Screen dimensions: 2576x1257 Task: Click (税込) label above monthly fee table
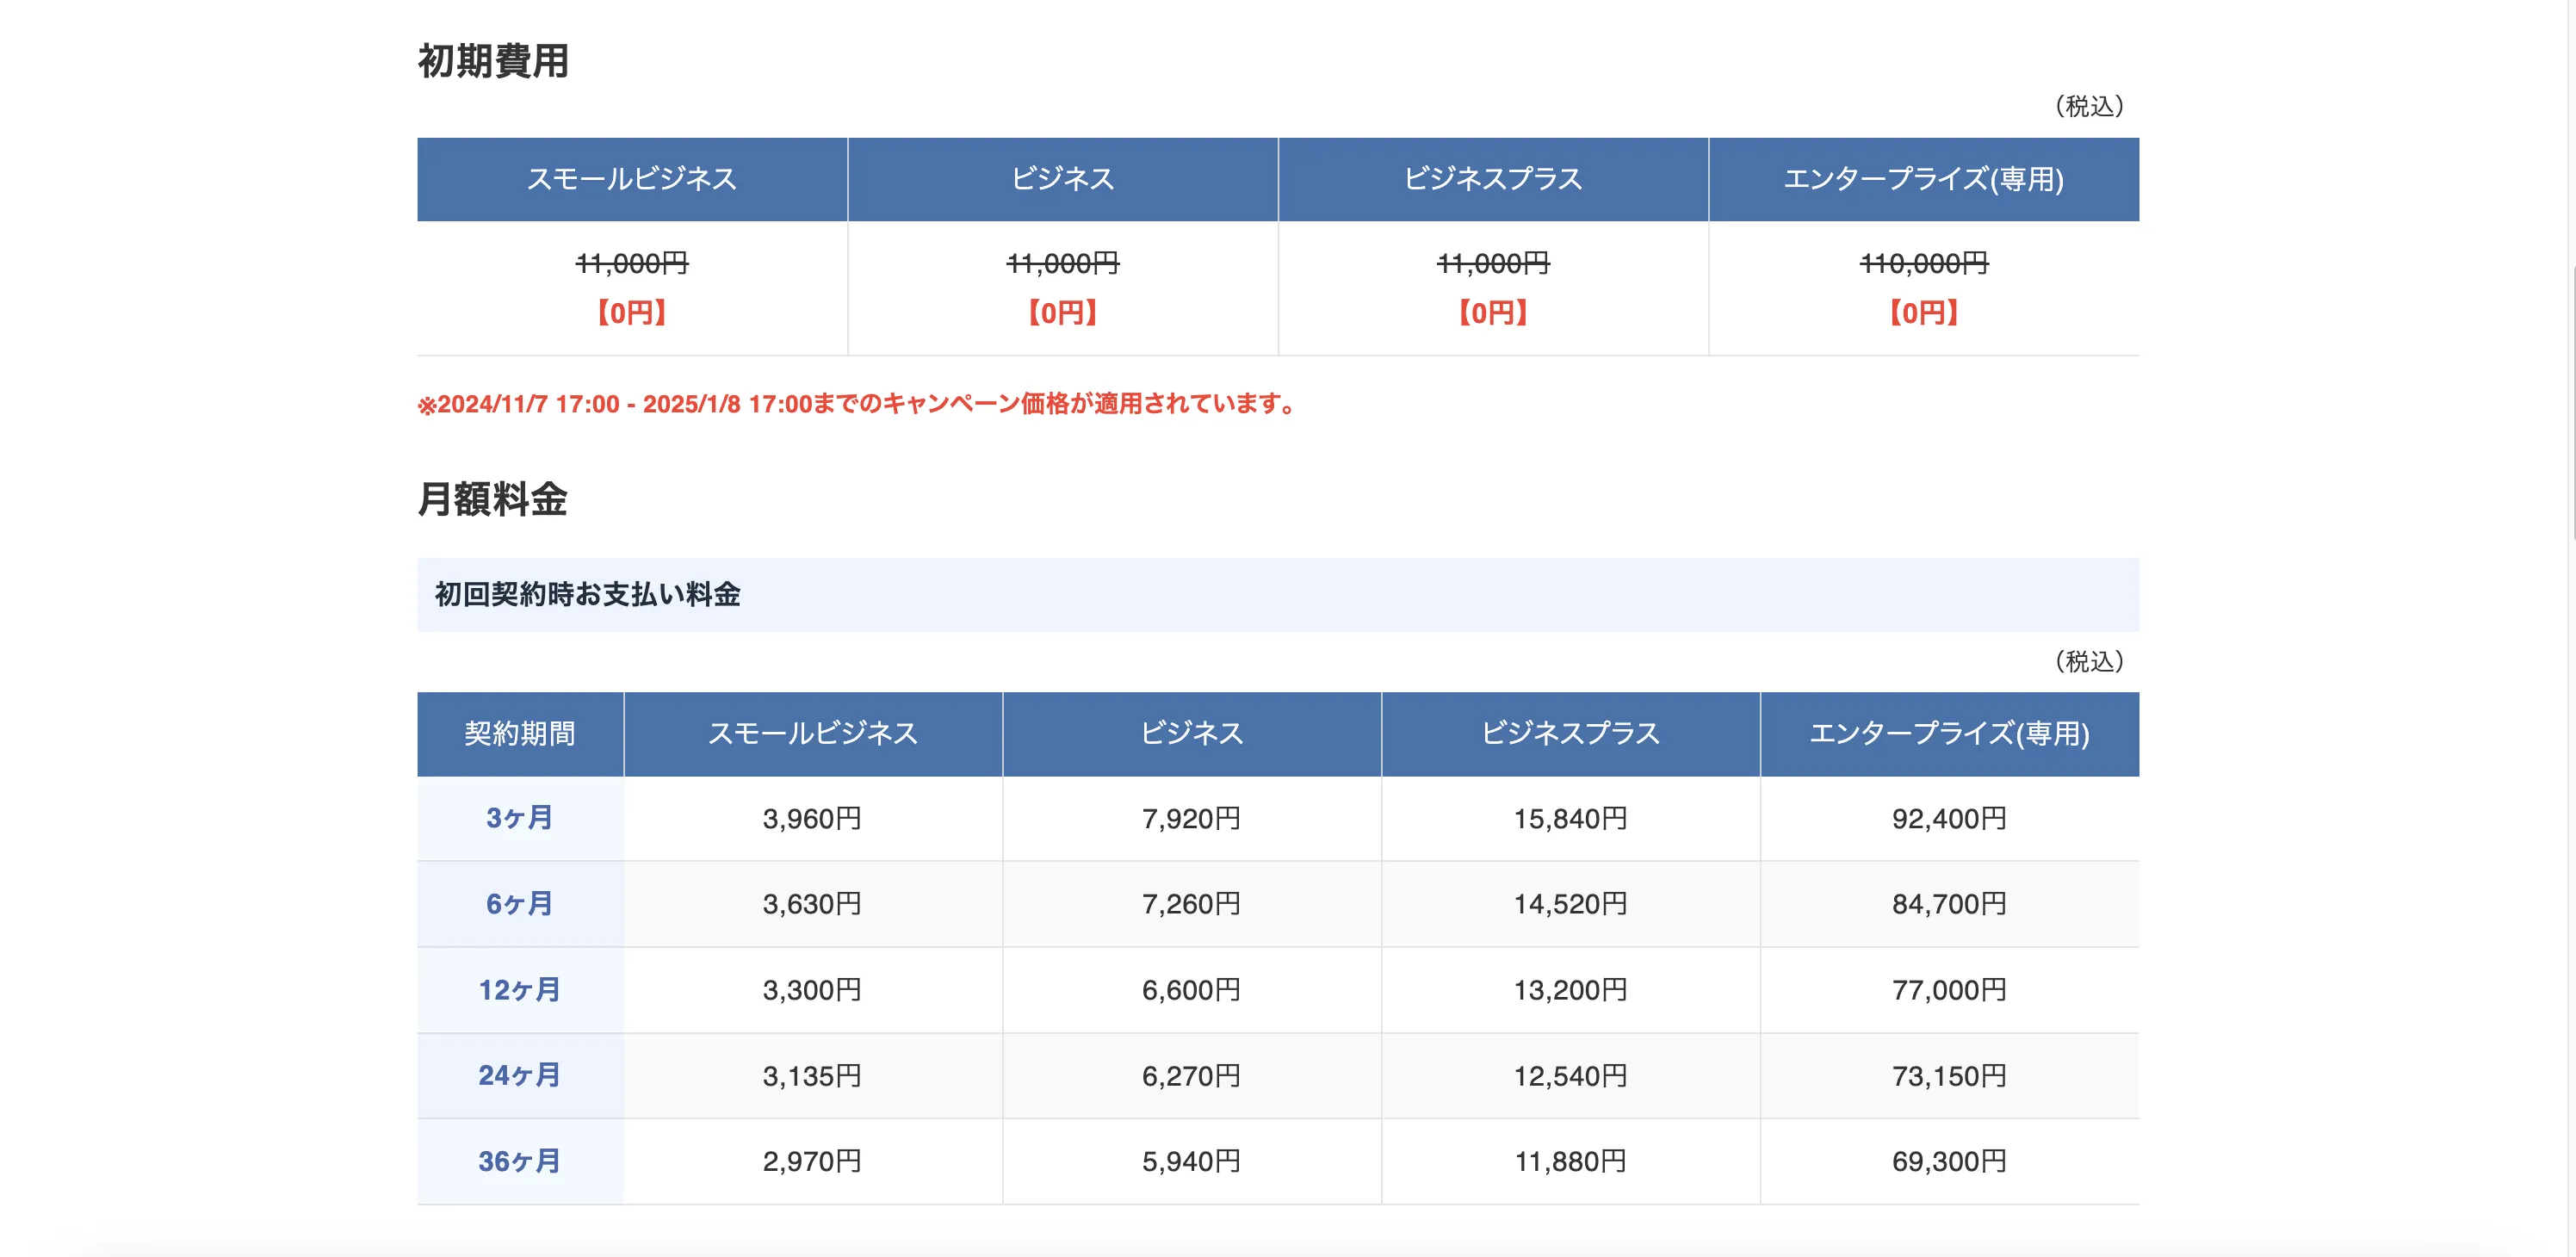click(2090, 661)
